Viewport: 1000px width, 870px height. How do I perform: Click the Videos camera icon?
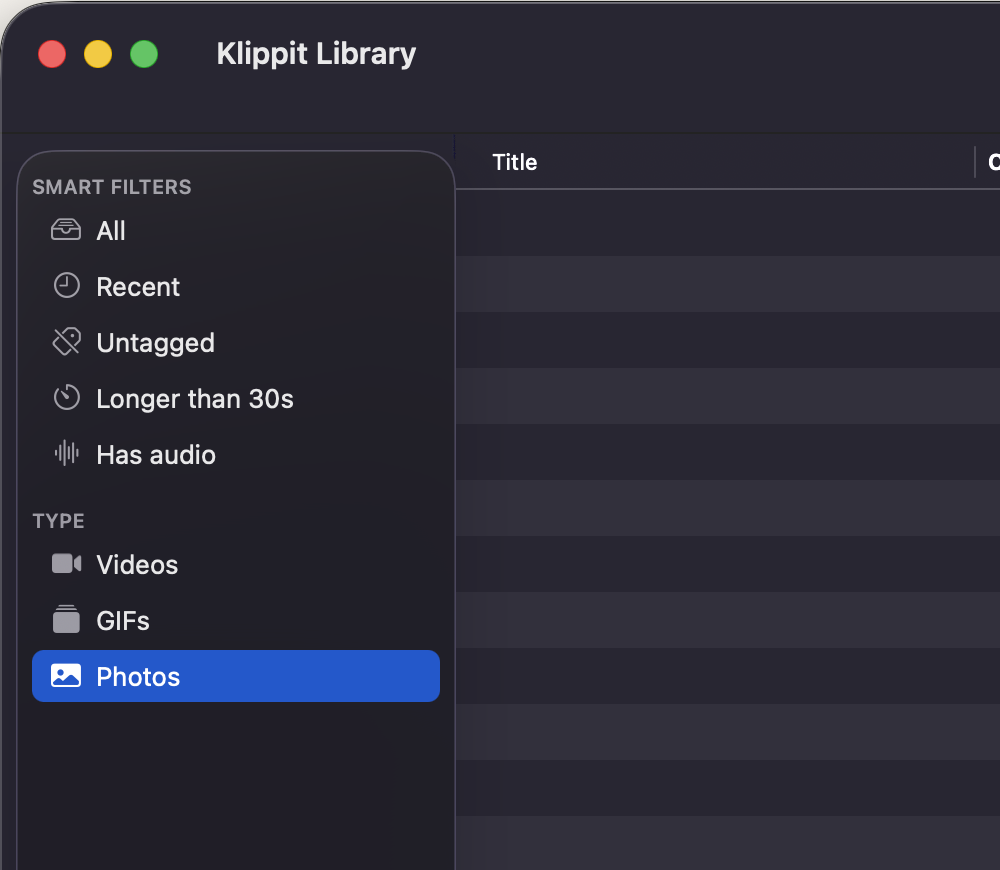[66, 564]
